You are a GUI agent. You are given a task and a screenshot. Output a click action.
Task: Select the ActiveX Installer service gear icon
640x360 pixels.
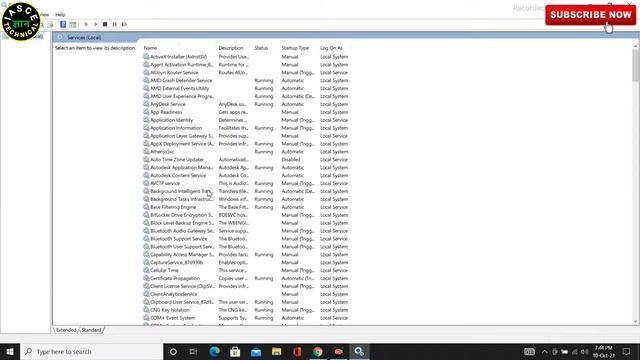click(x=146, y=57)
